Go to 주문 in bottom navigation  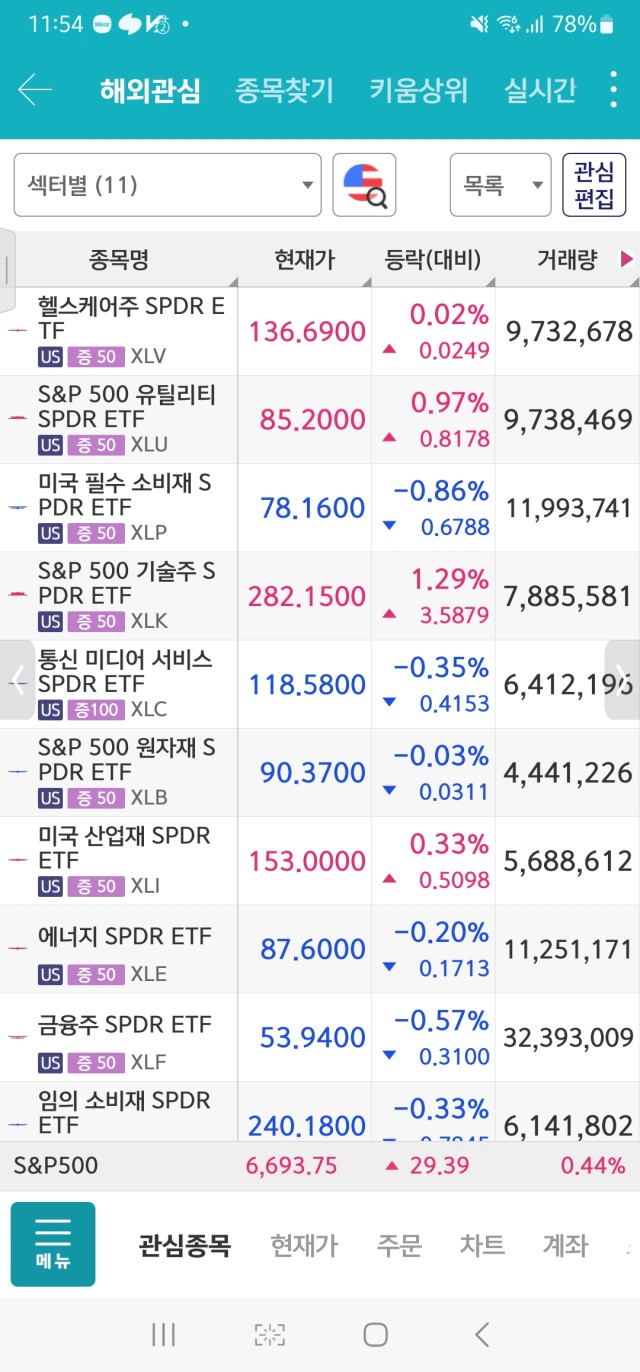[399, 1246]
